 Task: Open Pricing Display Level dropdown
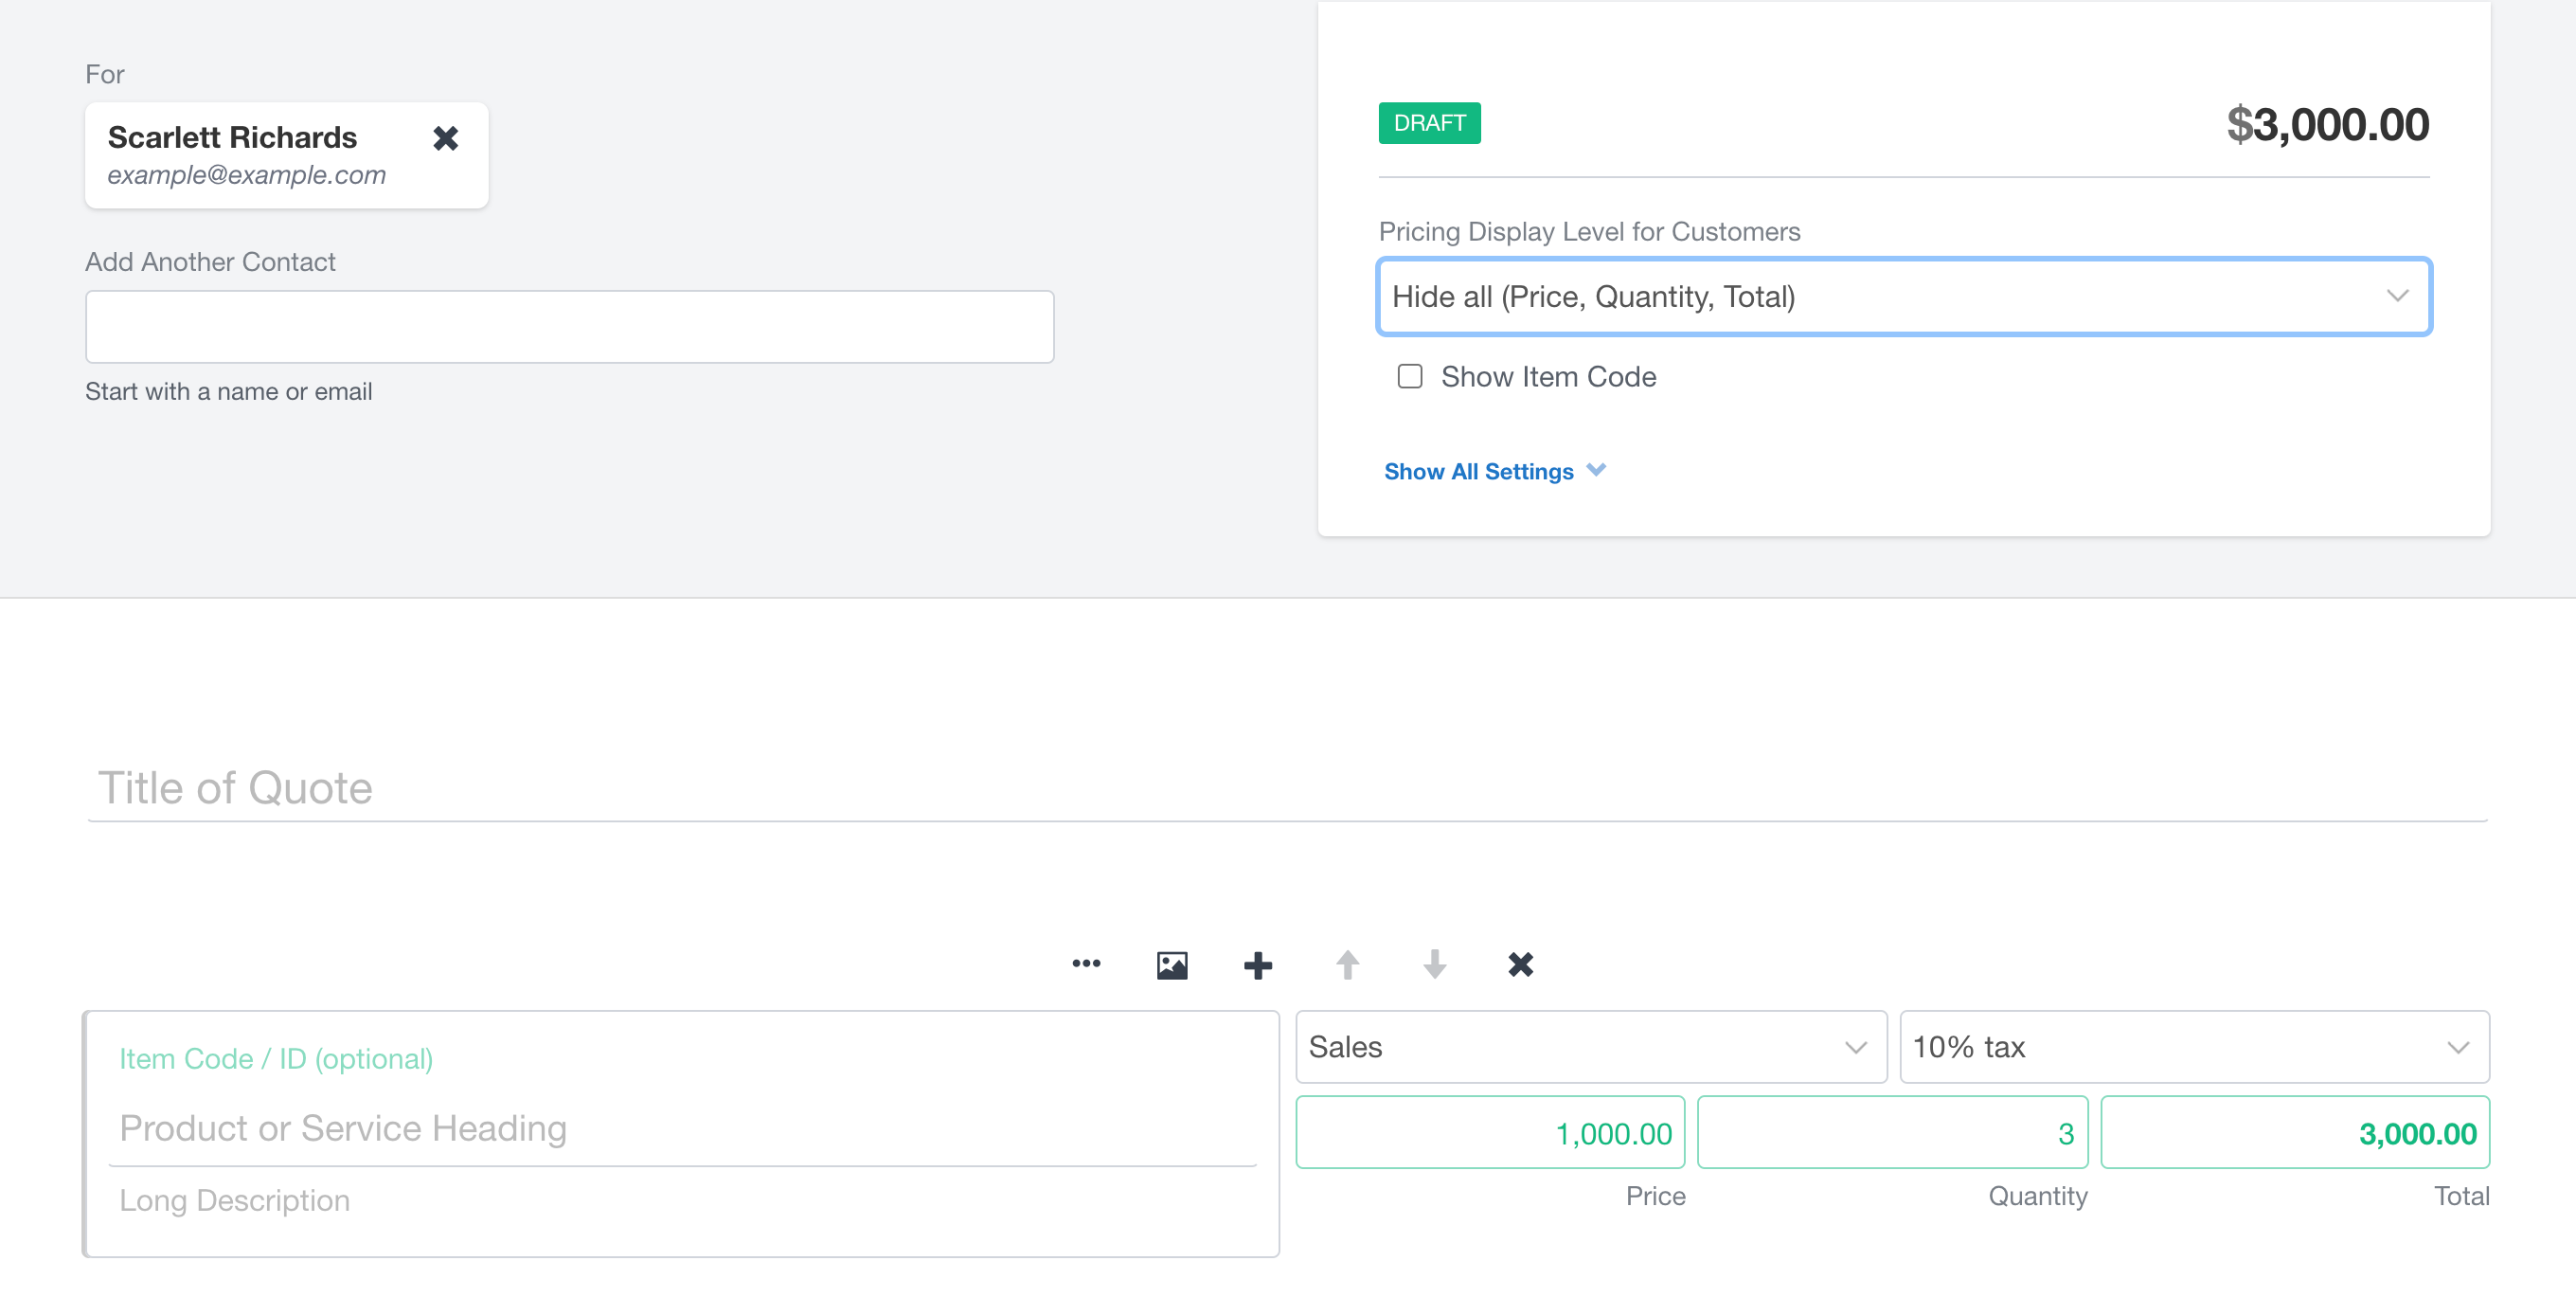[1904, 297]
